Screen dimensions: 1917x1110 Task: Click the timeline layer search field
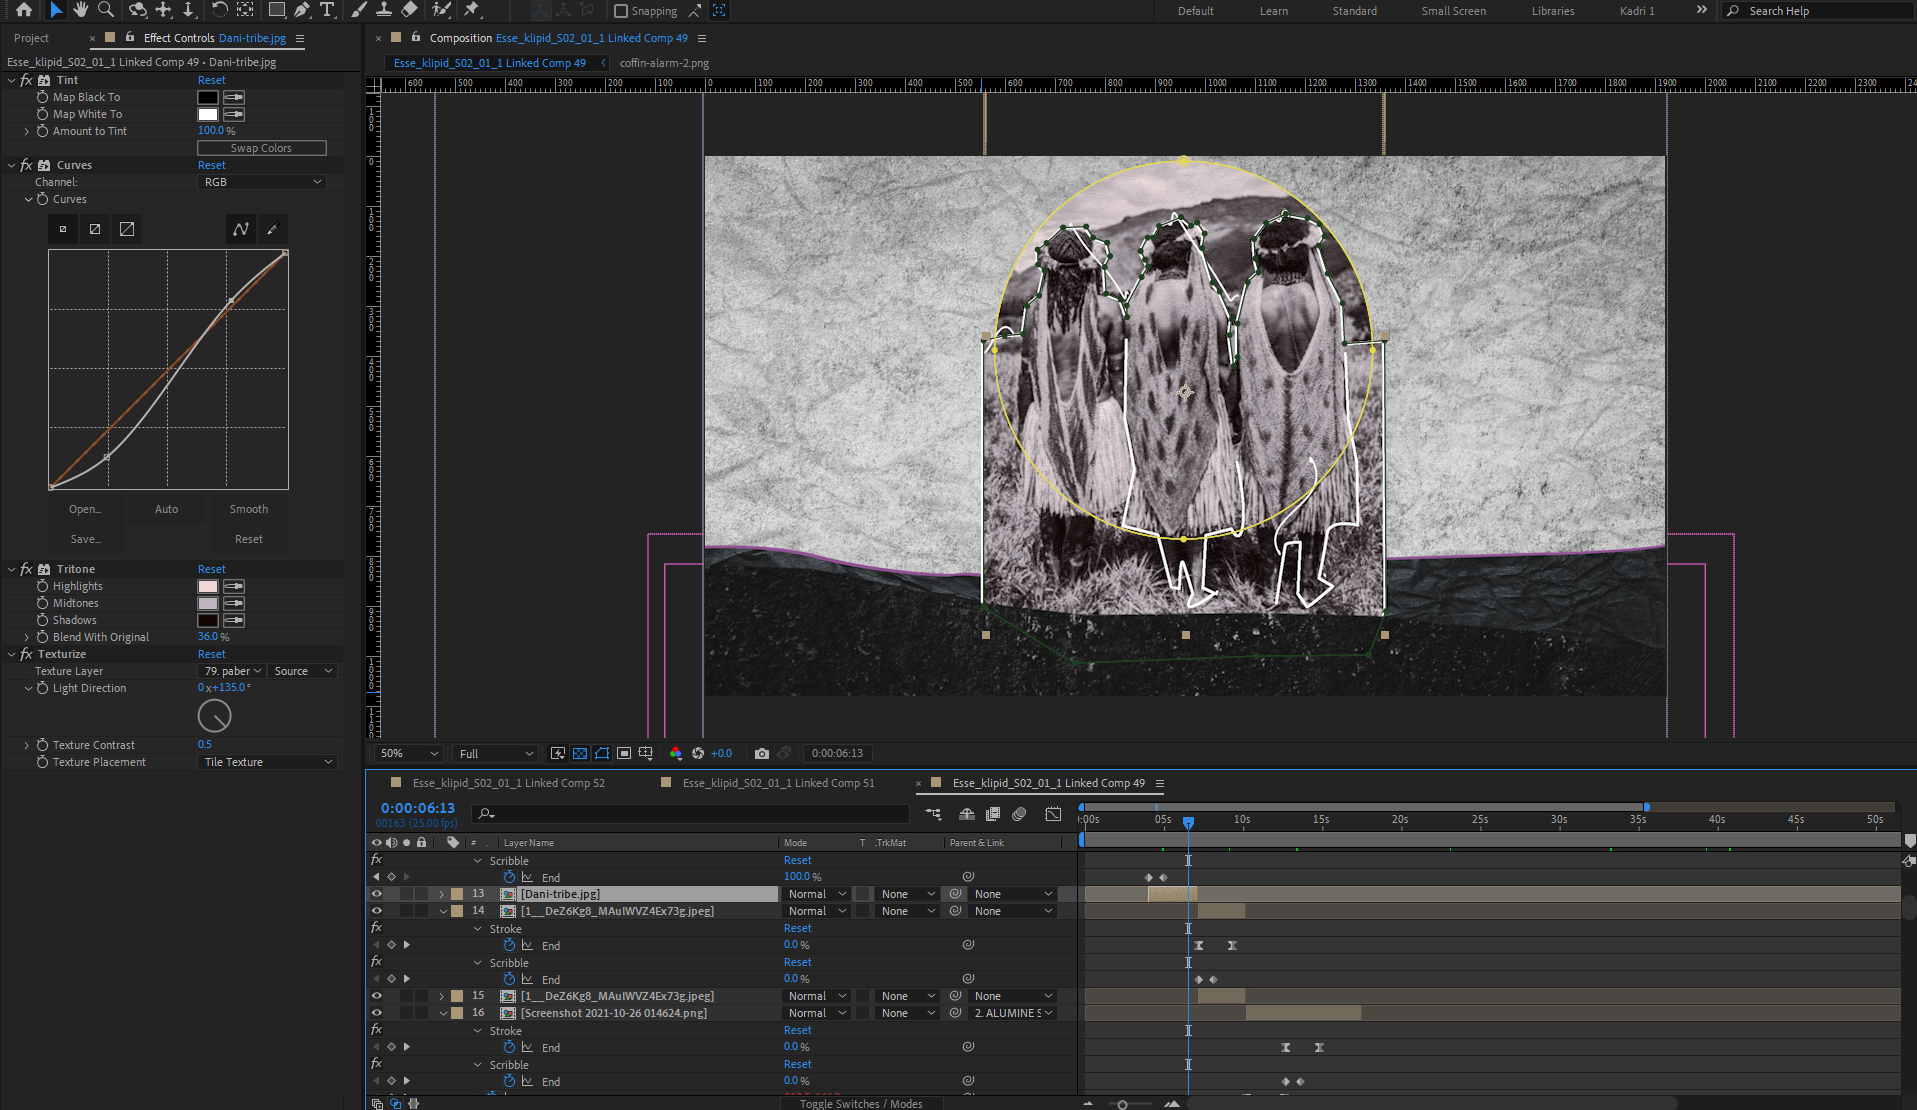click(690, 814)
